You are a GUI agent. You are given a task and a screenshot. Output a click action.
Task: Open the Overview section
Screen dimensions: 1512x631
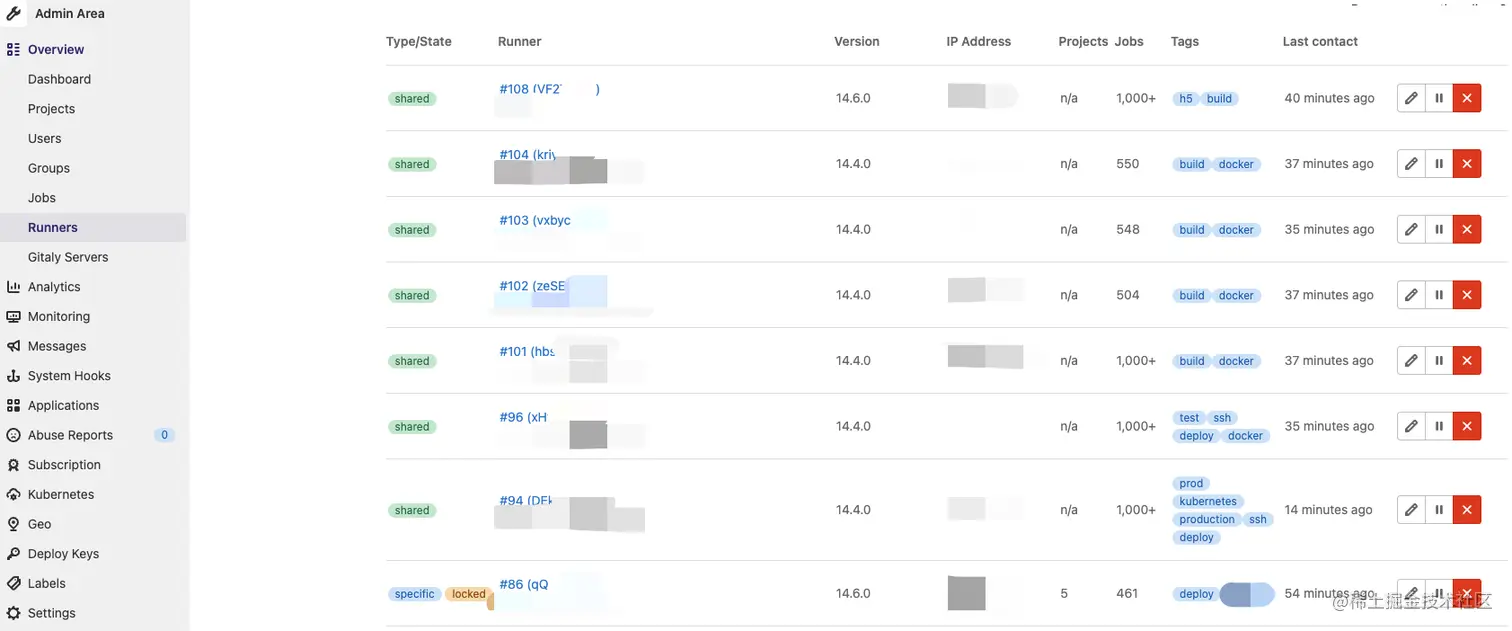click(56, 49)
